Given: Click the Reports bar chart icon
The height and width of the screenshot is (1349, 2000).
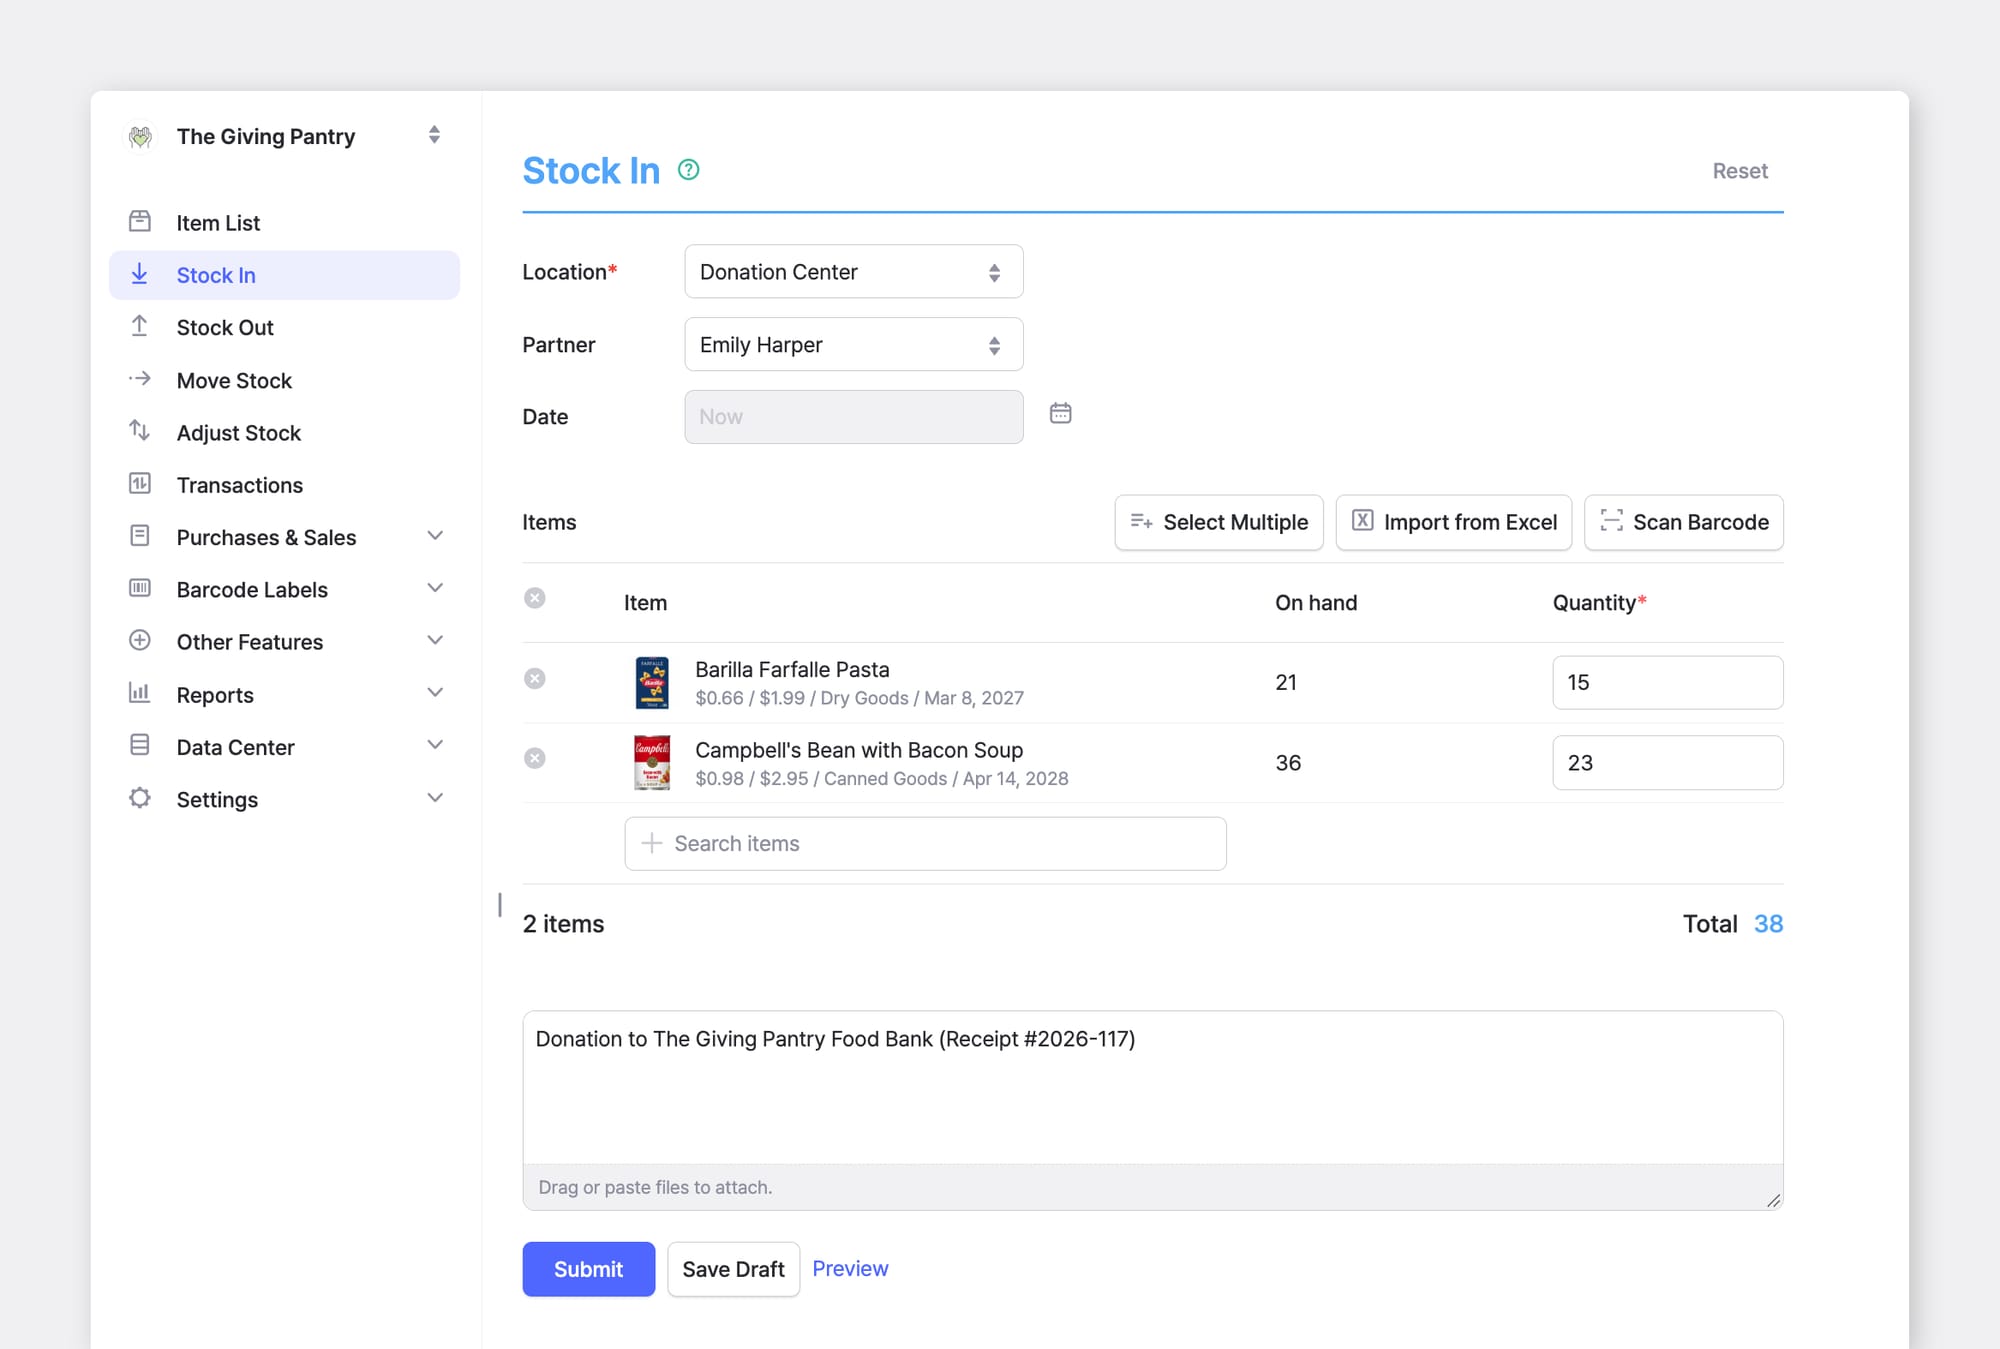Looking at the screenshot, I should tap(140, 693).
